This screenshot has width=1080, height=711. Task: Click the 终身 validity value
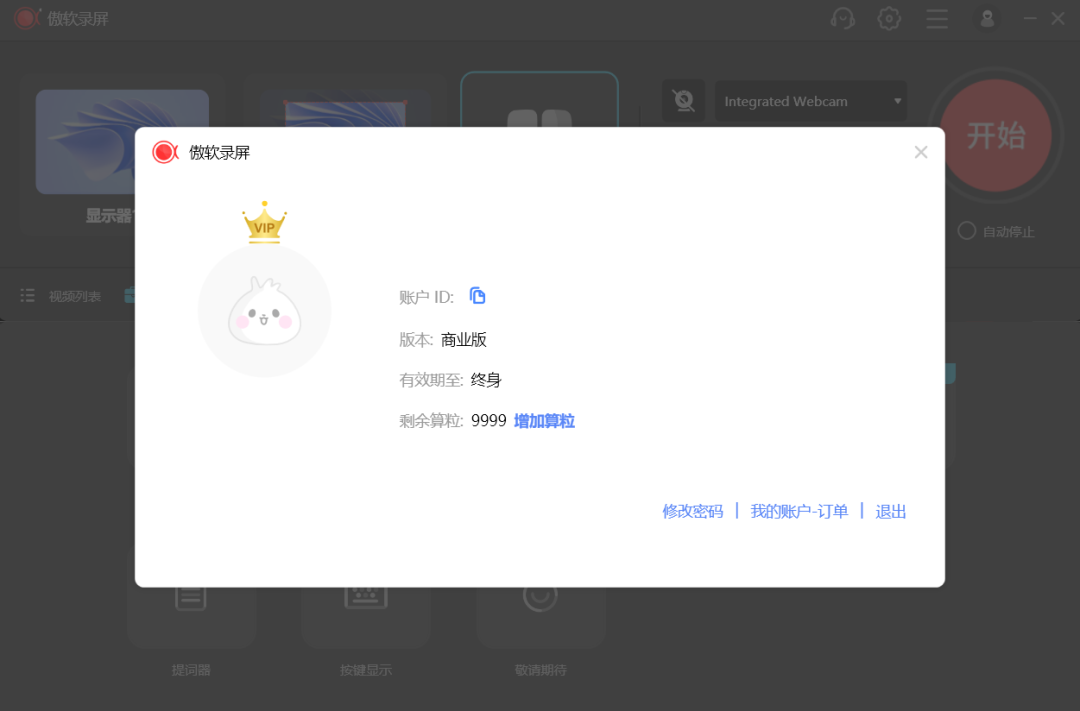pos(486,380)
